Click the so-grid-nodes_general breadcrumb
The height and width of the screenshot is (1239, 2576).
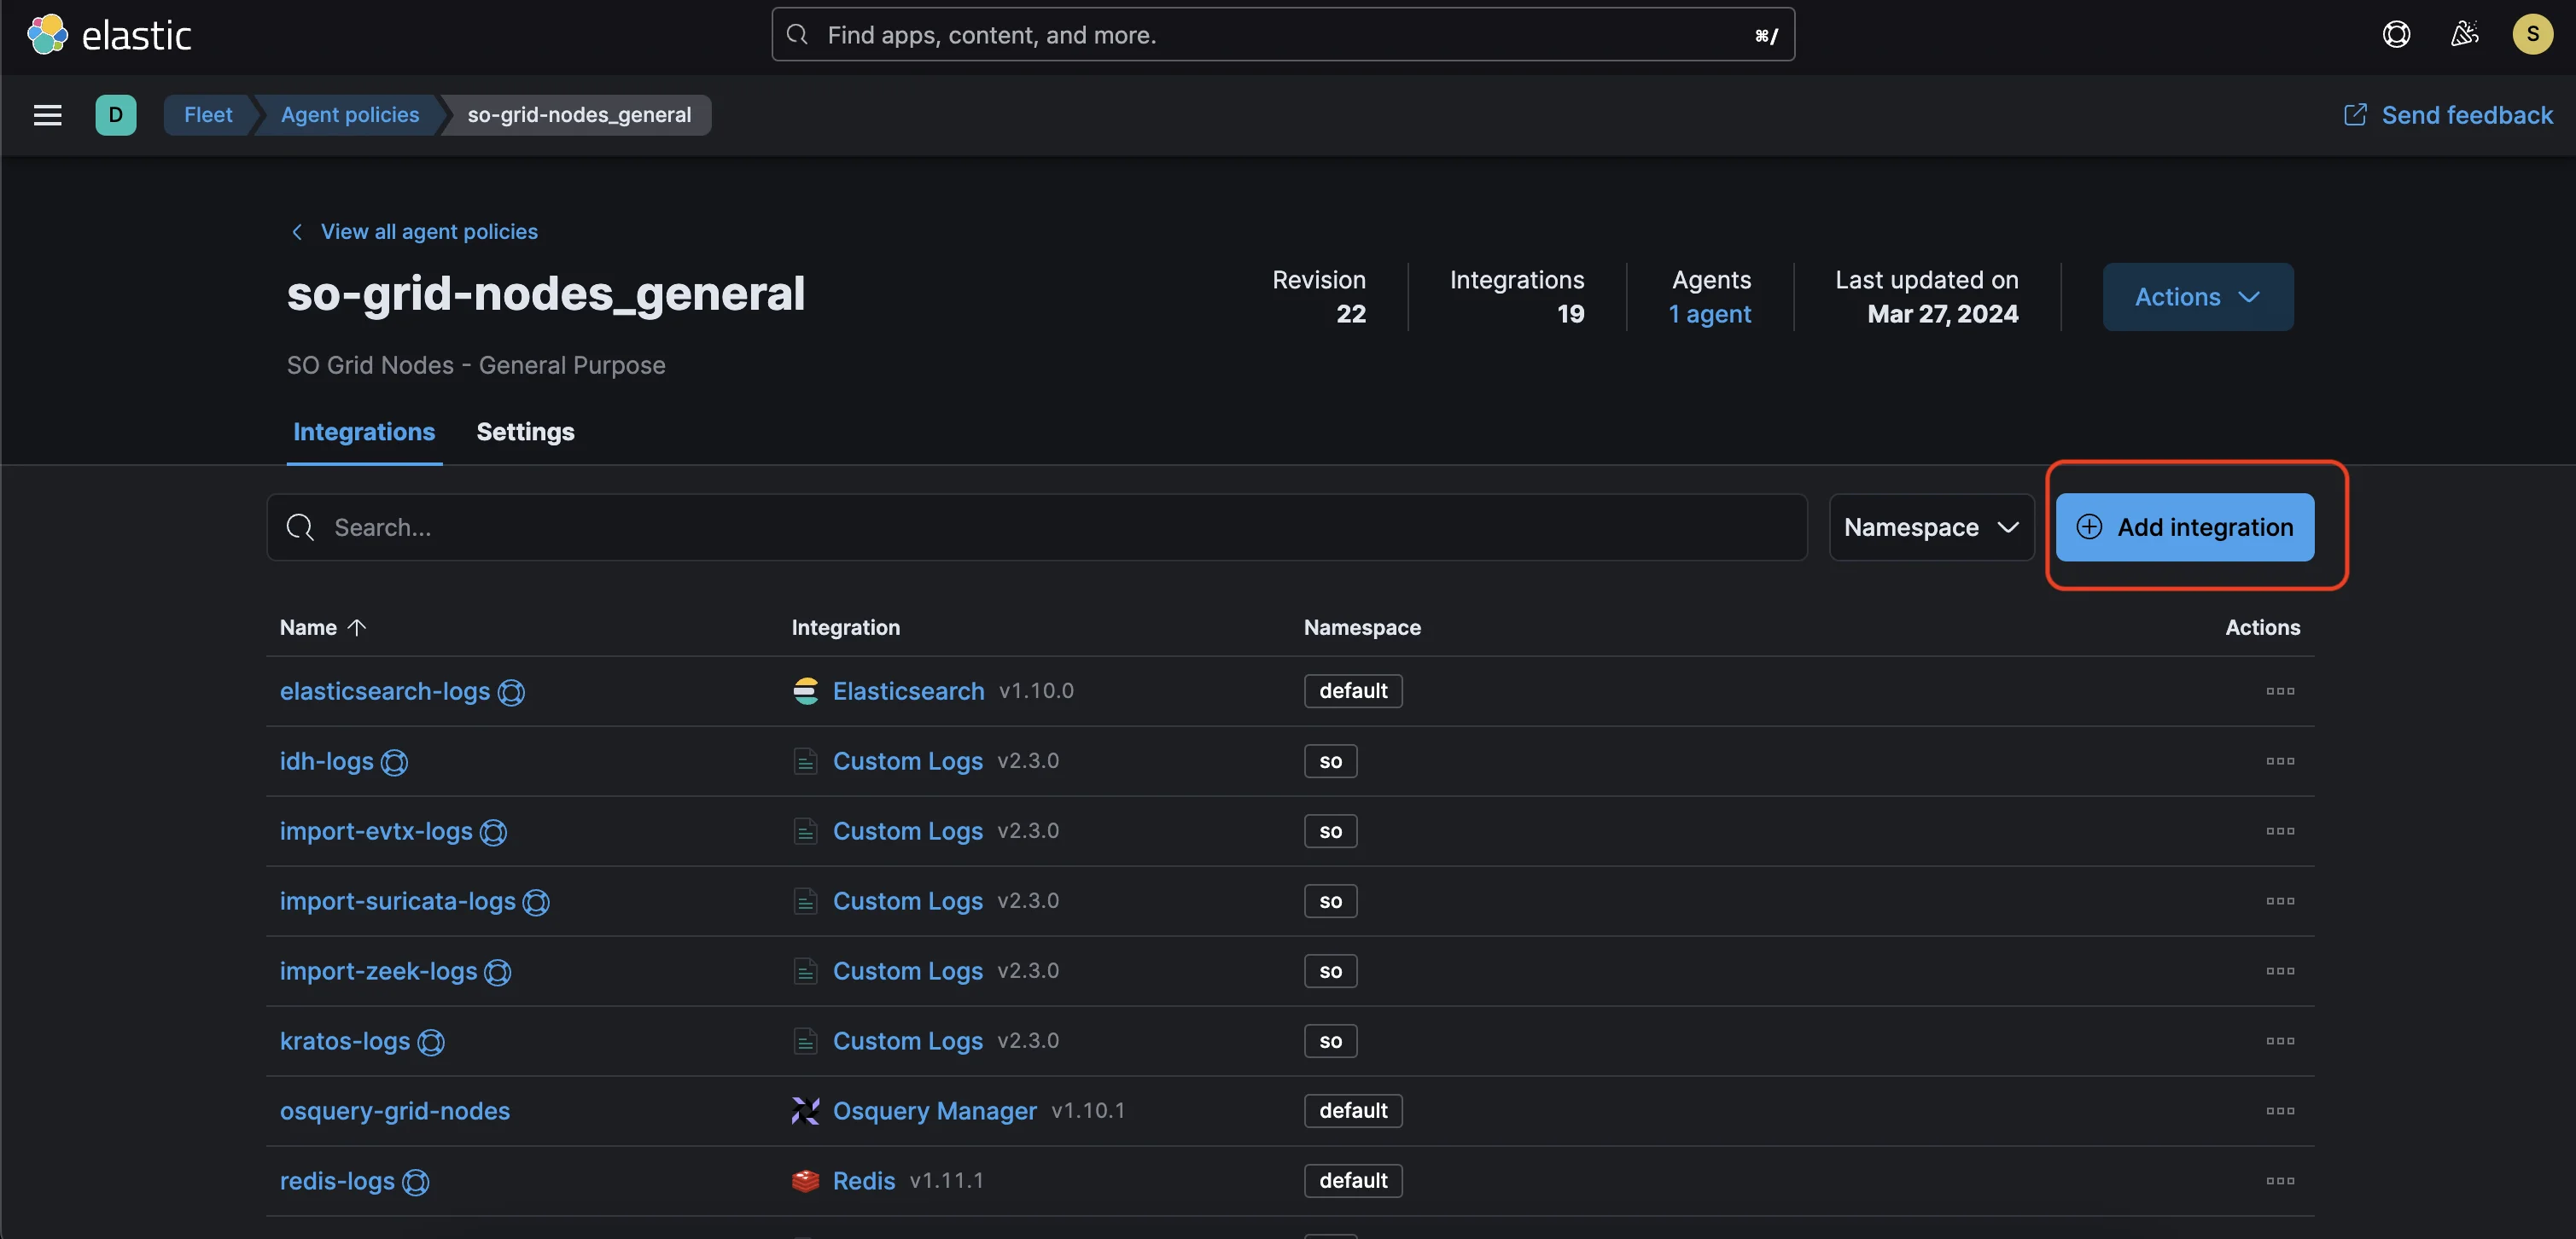click(579, 115)
